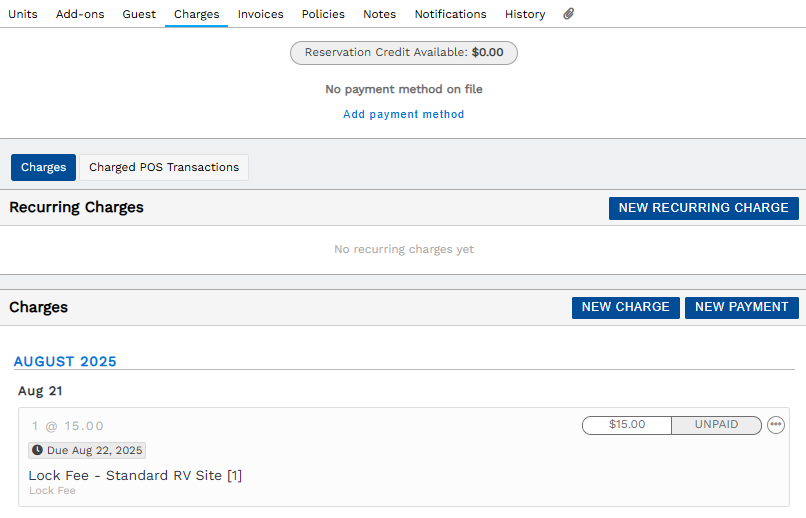806x518 pixels.
Task: Click the New Payment button
Action: coord(742,307)
